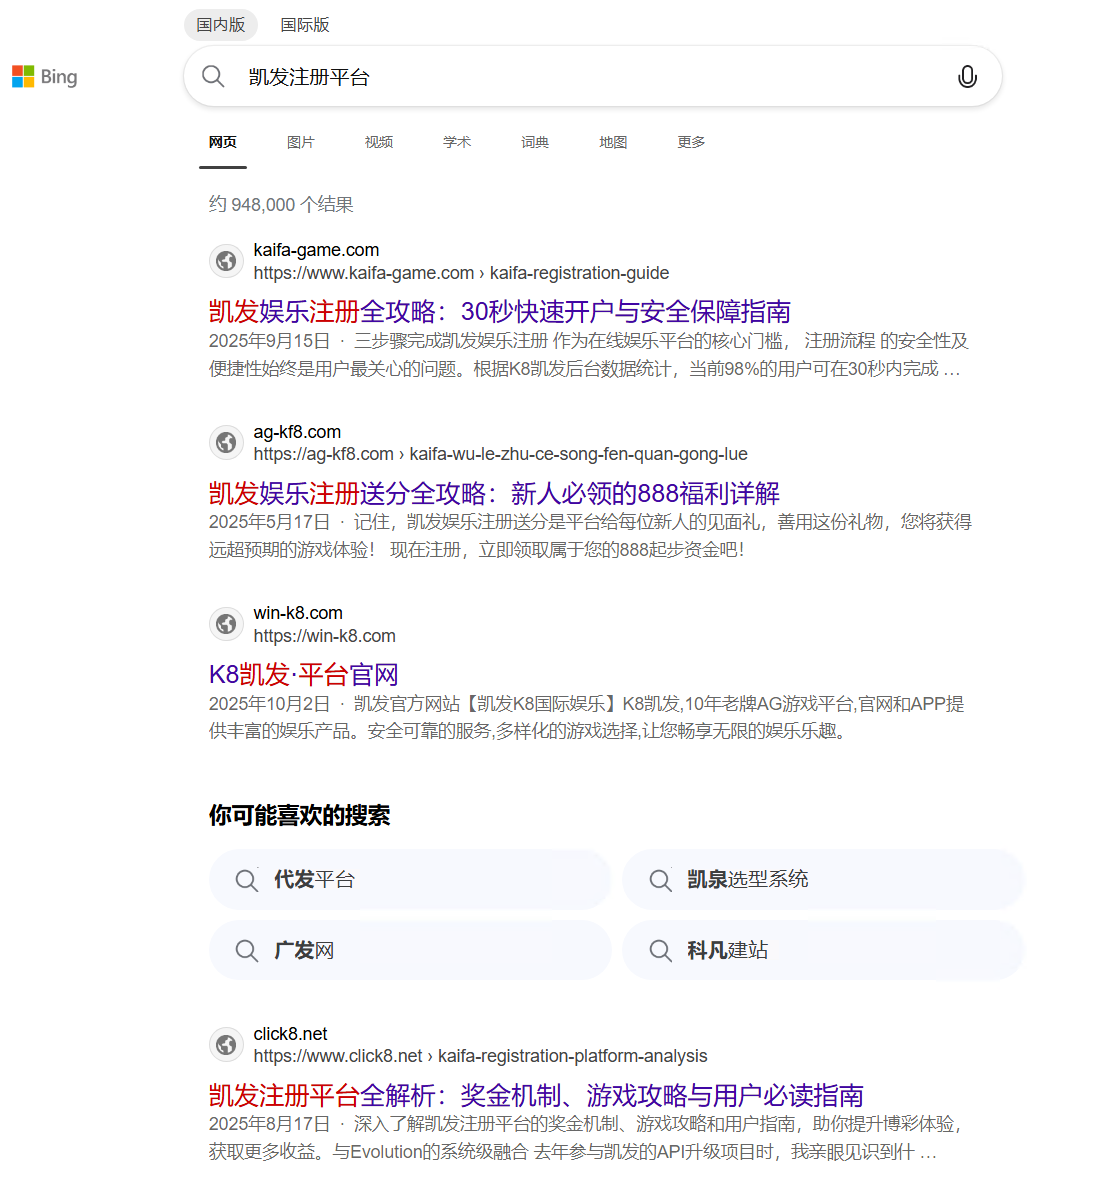Click search icon in 凯泉选型系统 suggestion
The width and height of the screenshot is (1110, 1195).
pyautogui.click(x=659, y=880)
